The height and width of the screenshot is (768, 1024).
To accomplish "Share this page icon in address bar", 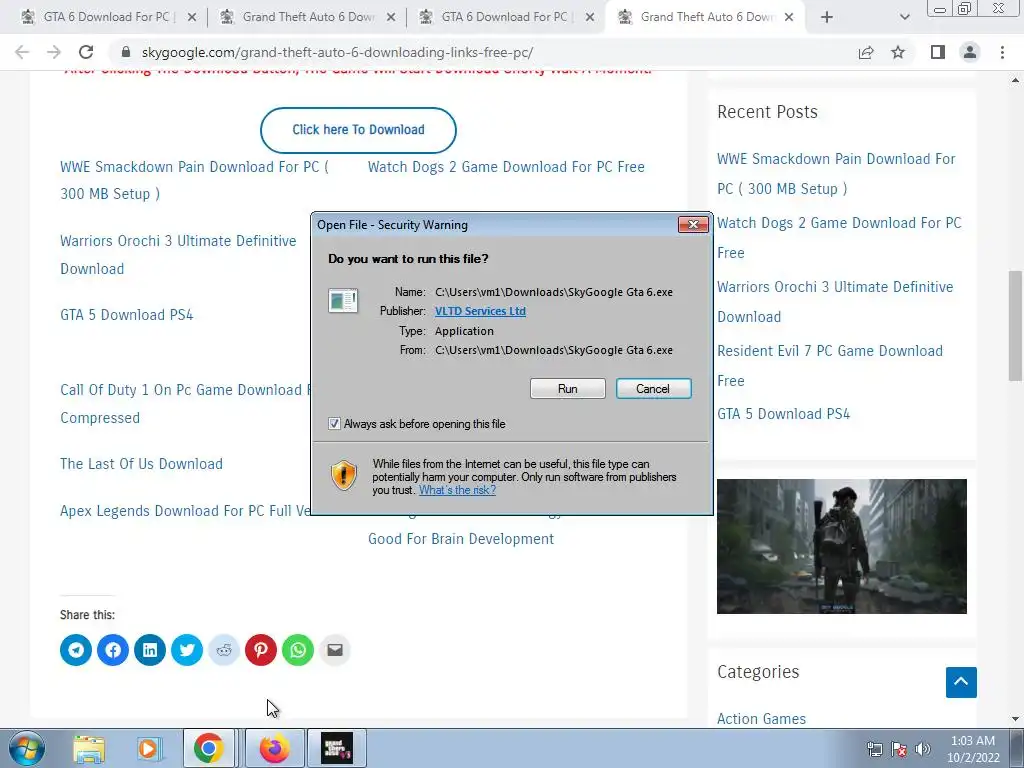I will click(x=866, y=52).
